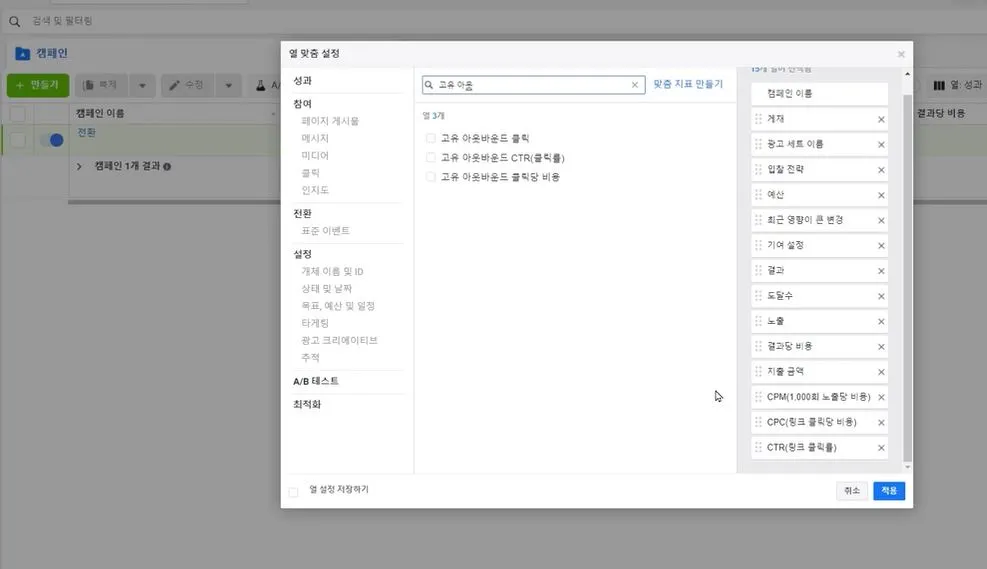Click the selected columns list scrollbar
Image resolution: width=987 pixels, height=569 pixels.
(x=907, y=278)
